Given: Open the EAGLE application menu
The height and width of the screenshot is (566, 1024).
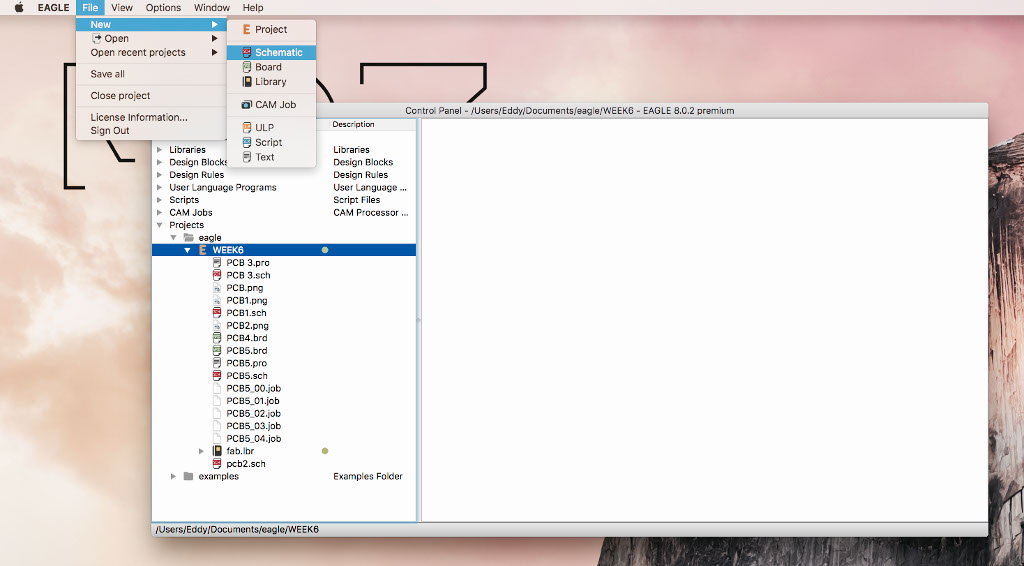Looking at the screenshot, I should 53,7.
